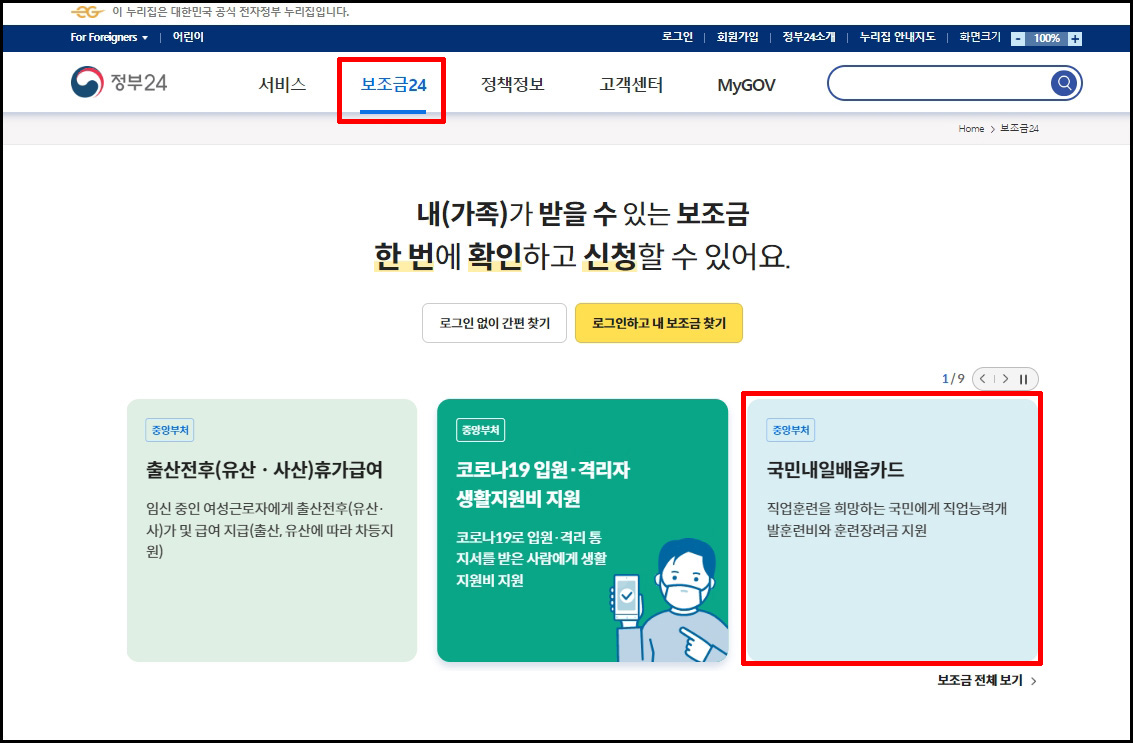Click 중앙부처 tag on 국민내일배움카드 card
Viewport: 1133px width, 743px height.
tap(790, 430)
